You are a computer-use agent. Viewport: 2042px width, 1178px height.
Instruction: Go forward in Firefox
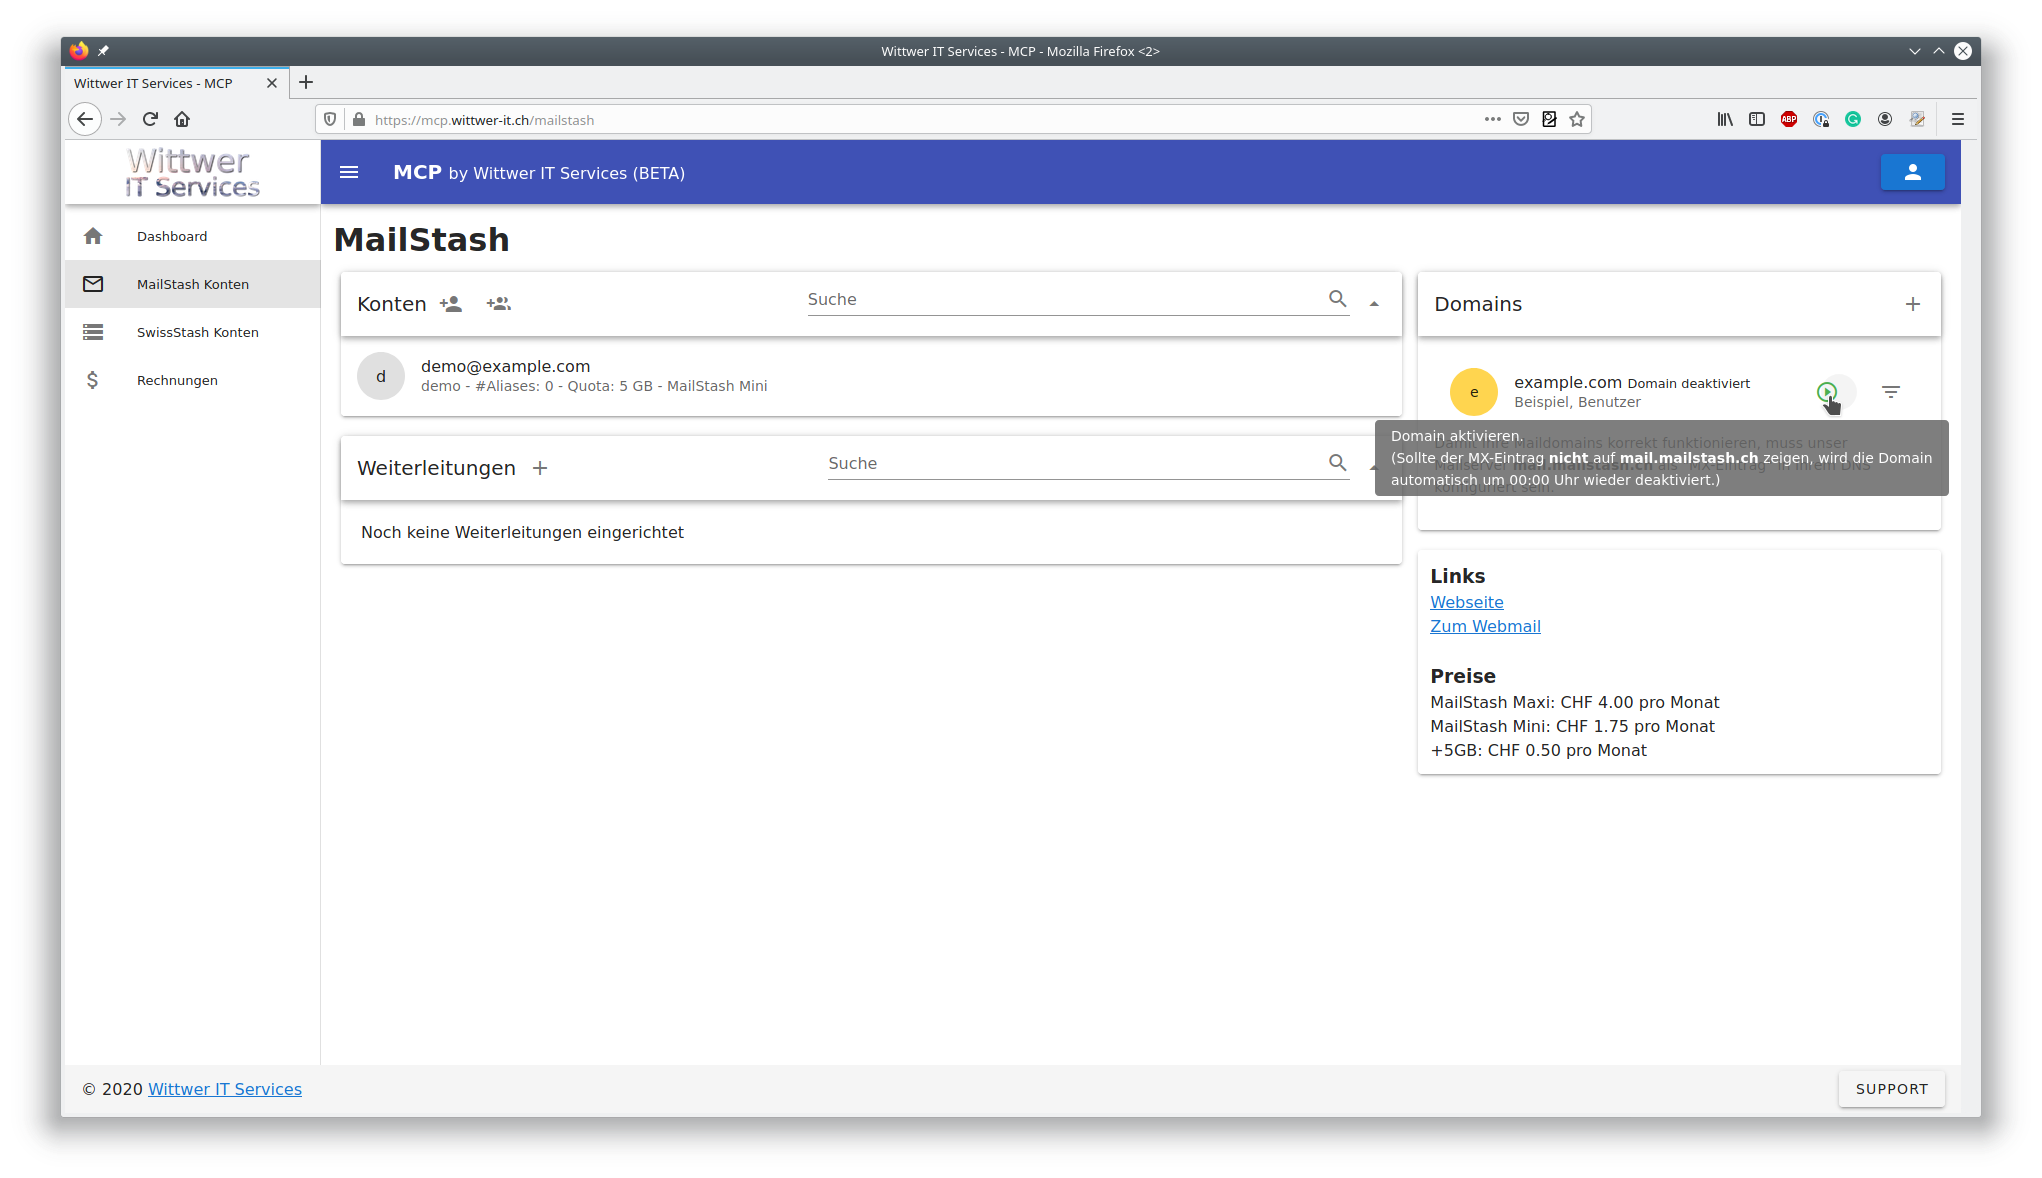click(118, 119)
